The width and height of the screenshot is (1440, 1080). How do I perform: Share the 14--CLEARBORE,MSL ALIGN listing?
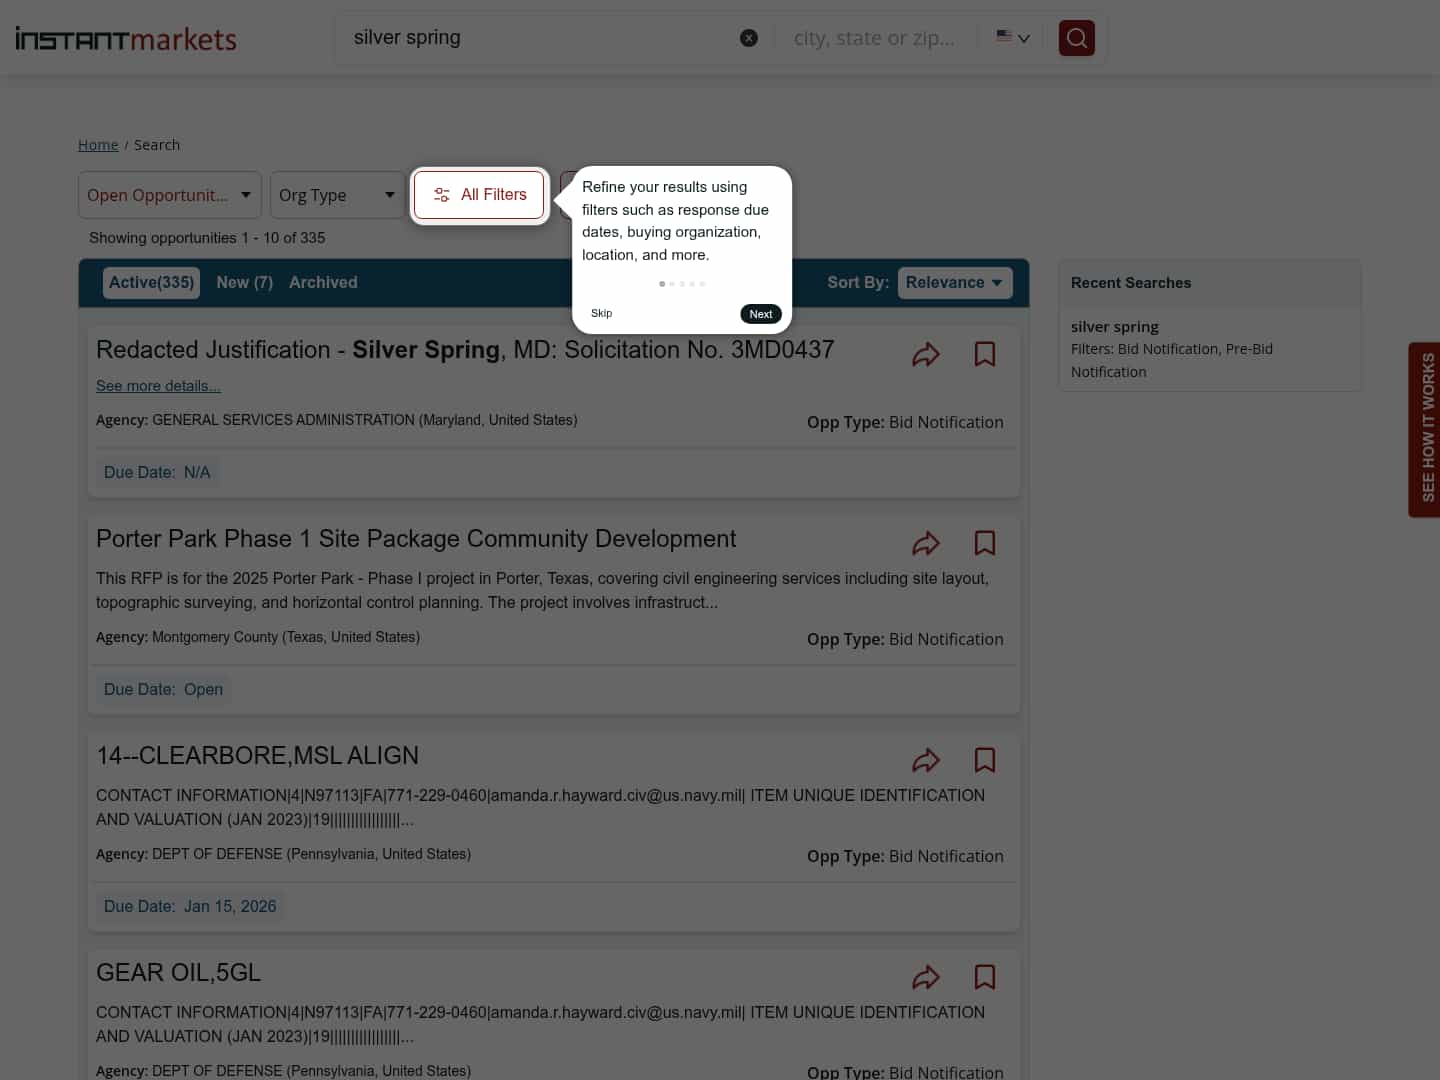click(x=925, y=760)
